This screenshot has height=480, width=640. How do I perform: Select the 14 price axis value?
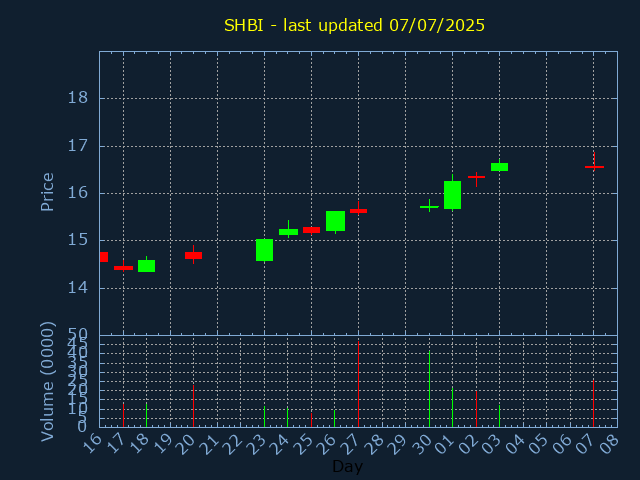pyautogui.click(x=78, y=288)
